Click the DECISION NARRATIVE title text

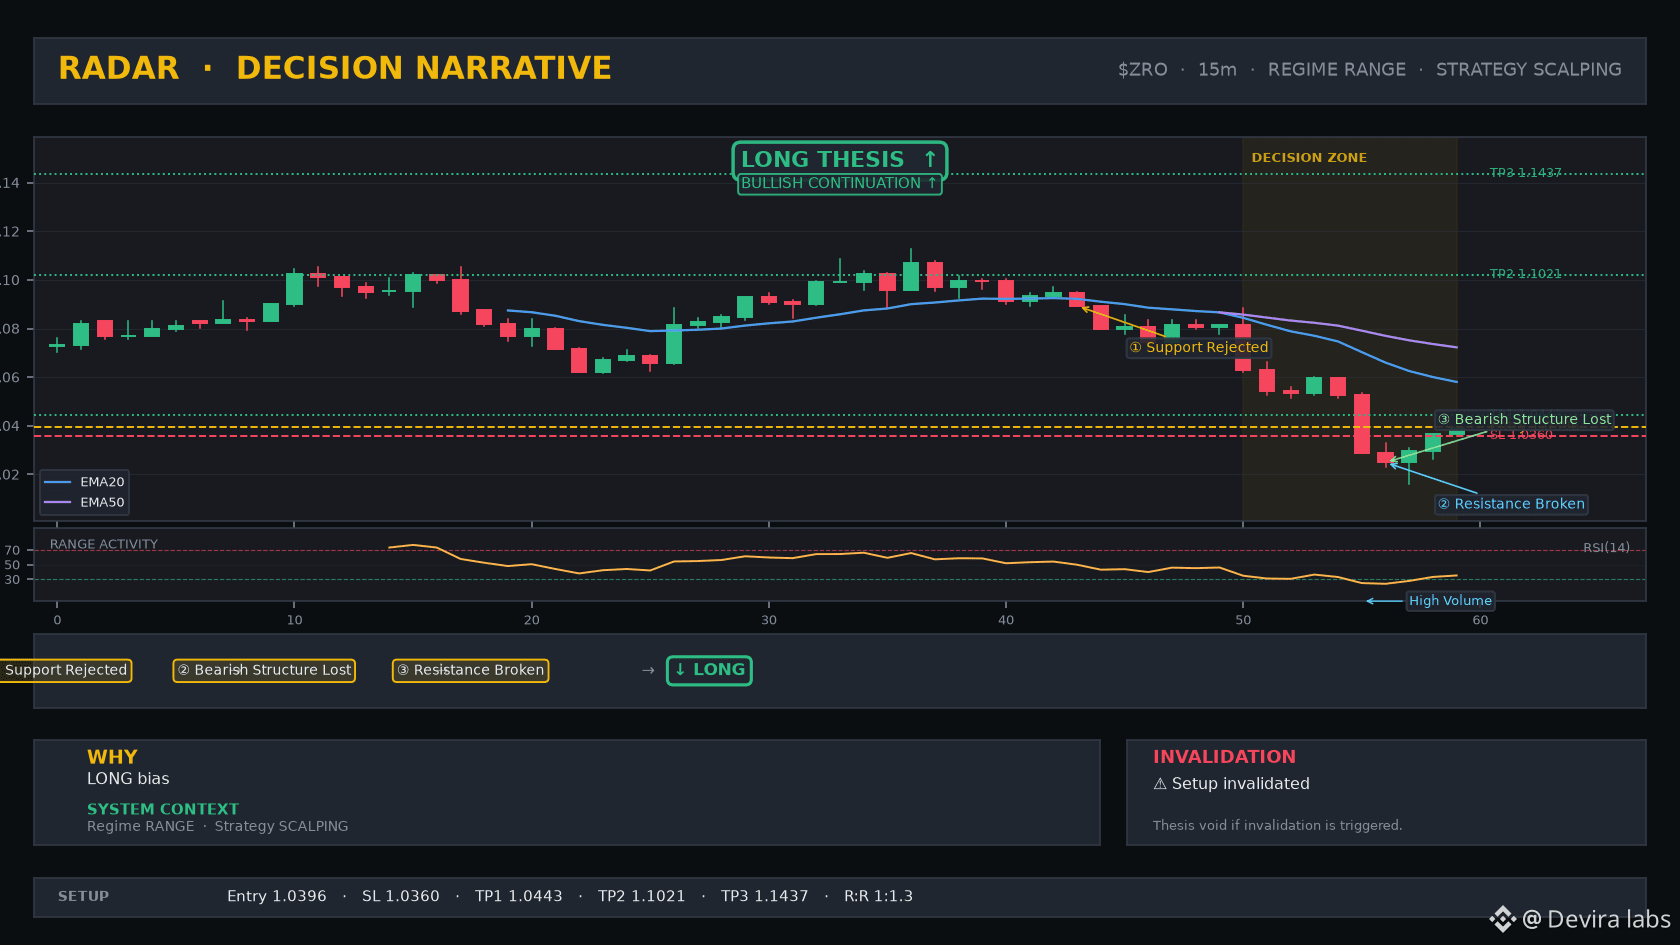click(424, 68)
